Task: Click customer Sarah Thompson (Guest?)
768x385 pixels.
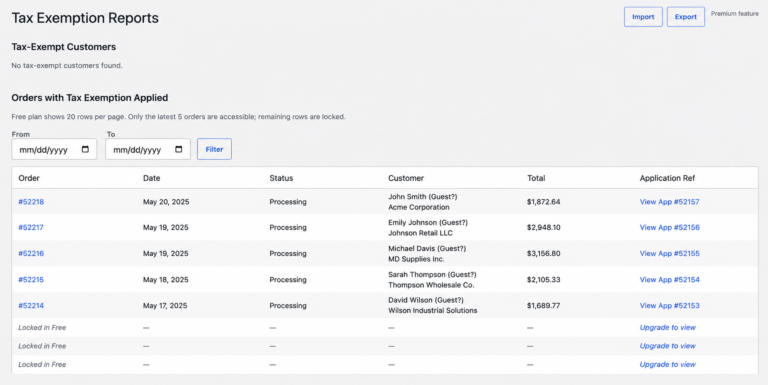Action: [x=432, y=274]
